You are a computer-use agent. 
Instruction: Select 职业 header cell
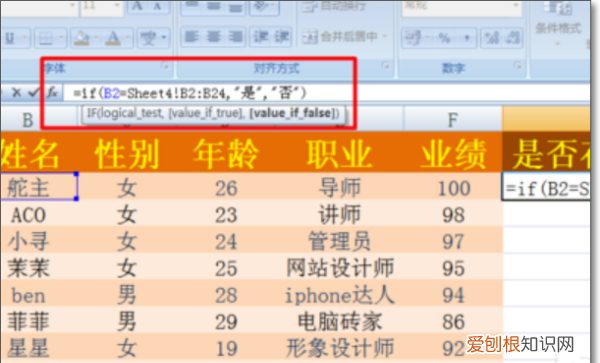[x=339, y=154]
